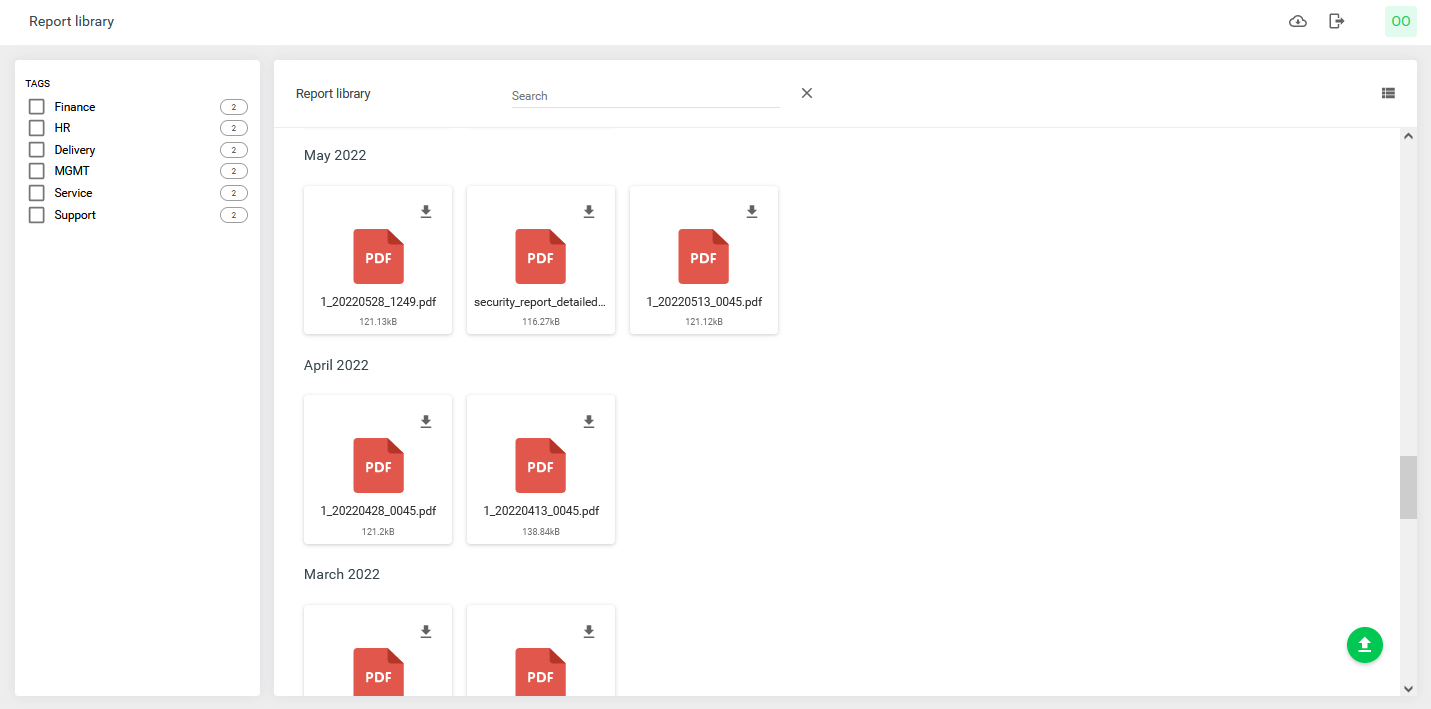Viewport: 1431px width, 709px height.
Task: Toggle the Service tag filter on
Action: (x=35, y=192)
